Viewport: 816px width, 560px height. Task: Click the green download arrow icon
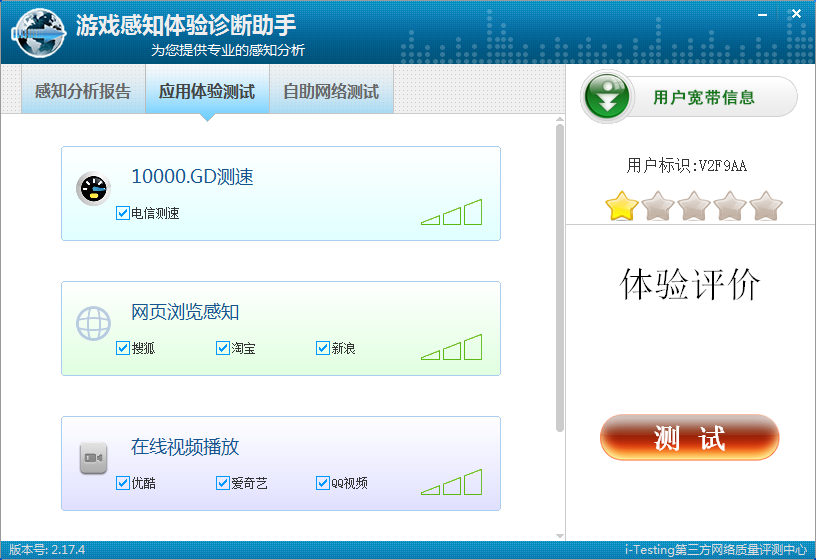tap(607, 97)
